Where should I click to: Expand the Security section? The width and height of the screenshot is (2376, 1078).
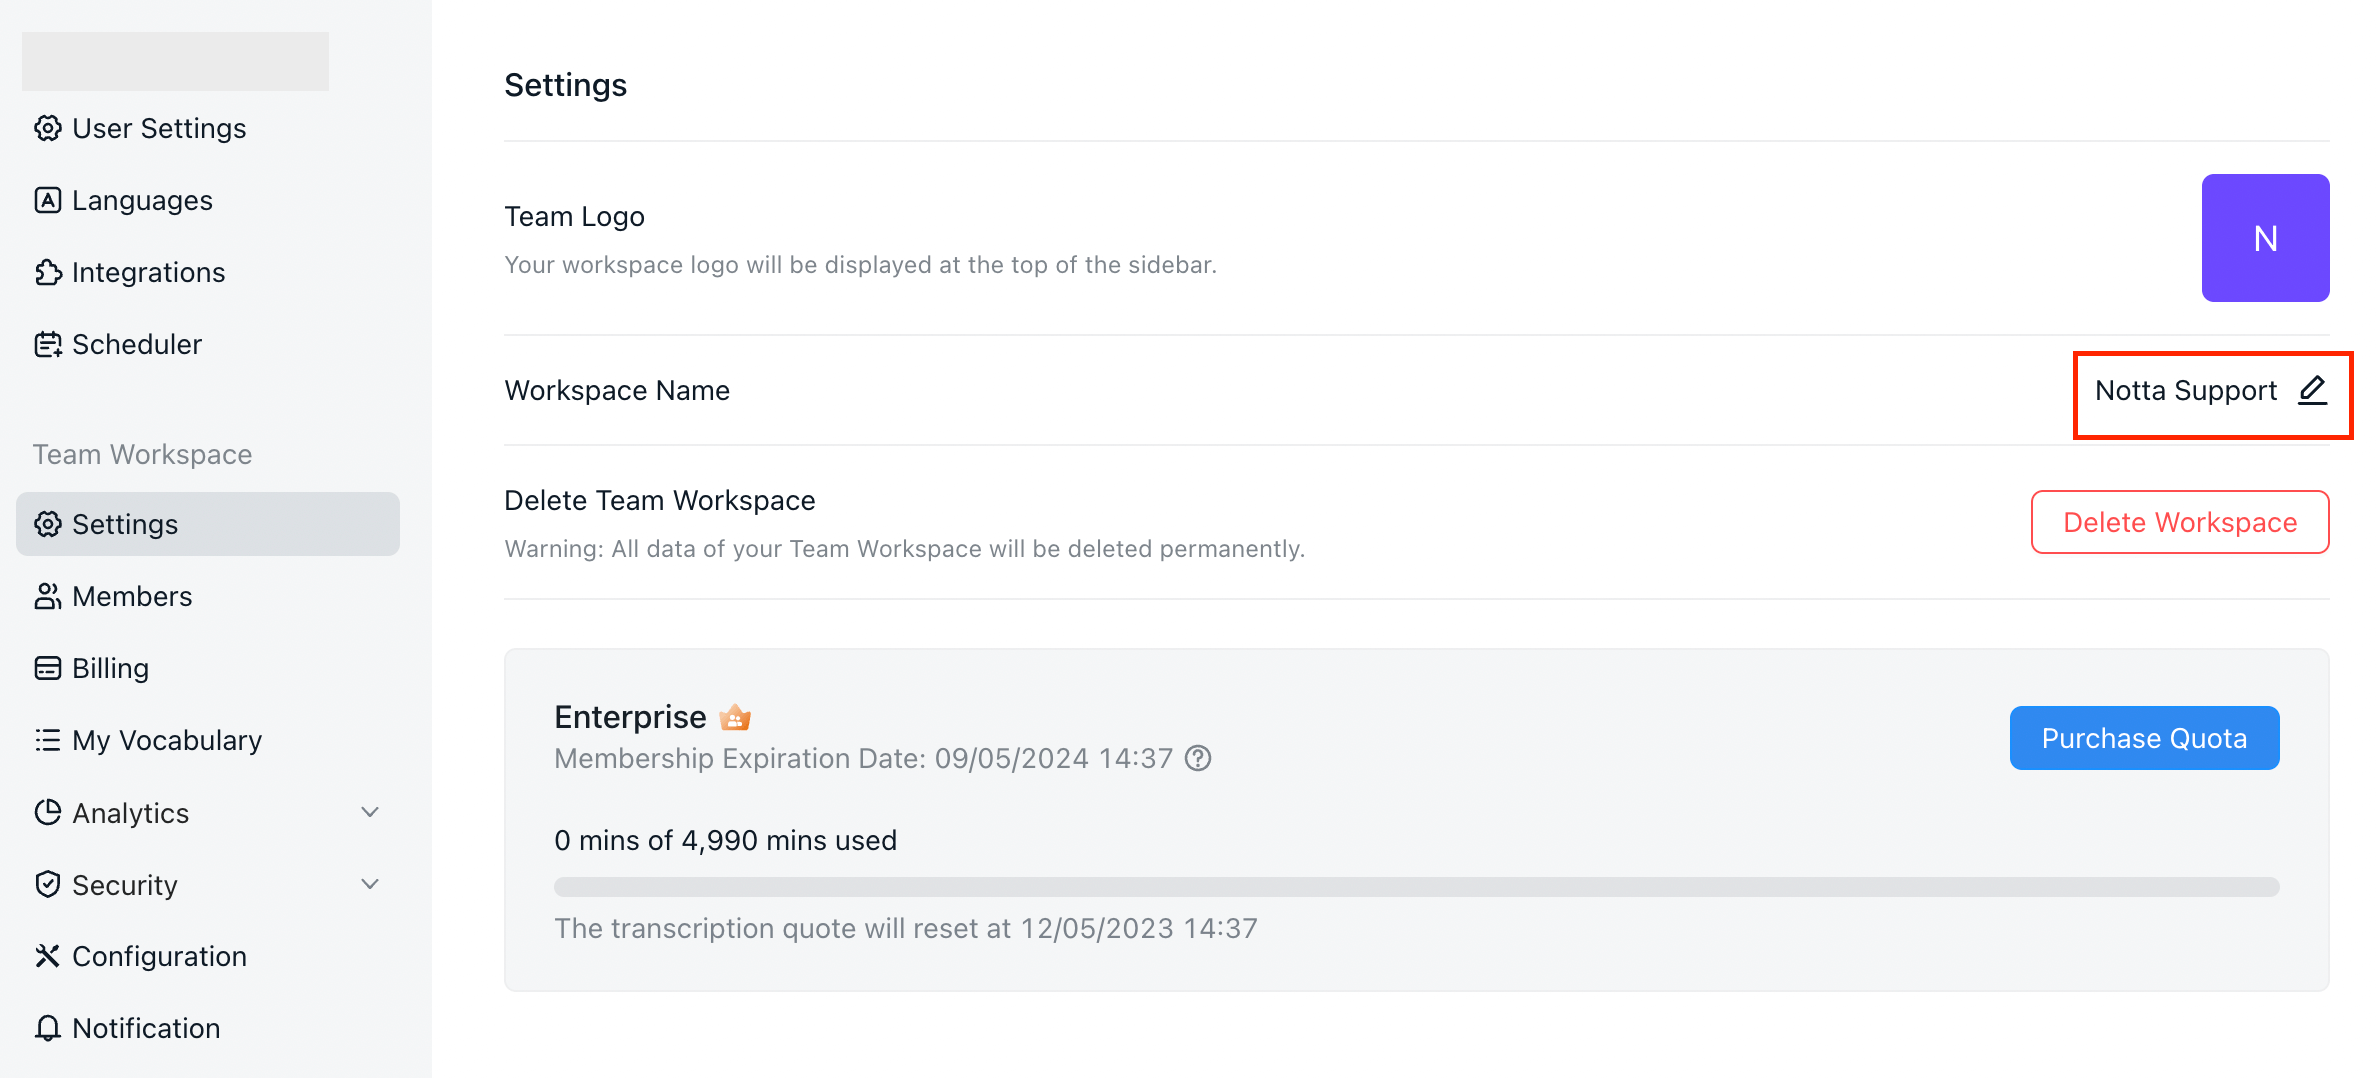tap(369, 884)
